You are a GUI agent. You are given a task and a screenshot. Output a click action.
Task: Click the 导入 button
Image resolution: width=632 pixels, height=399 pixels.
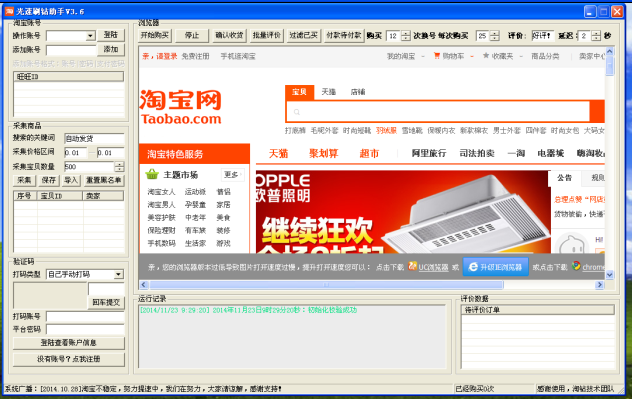(x=71, y=181)
